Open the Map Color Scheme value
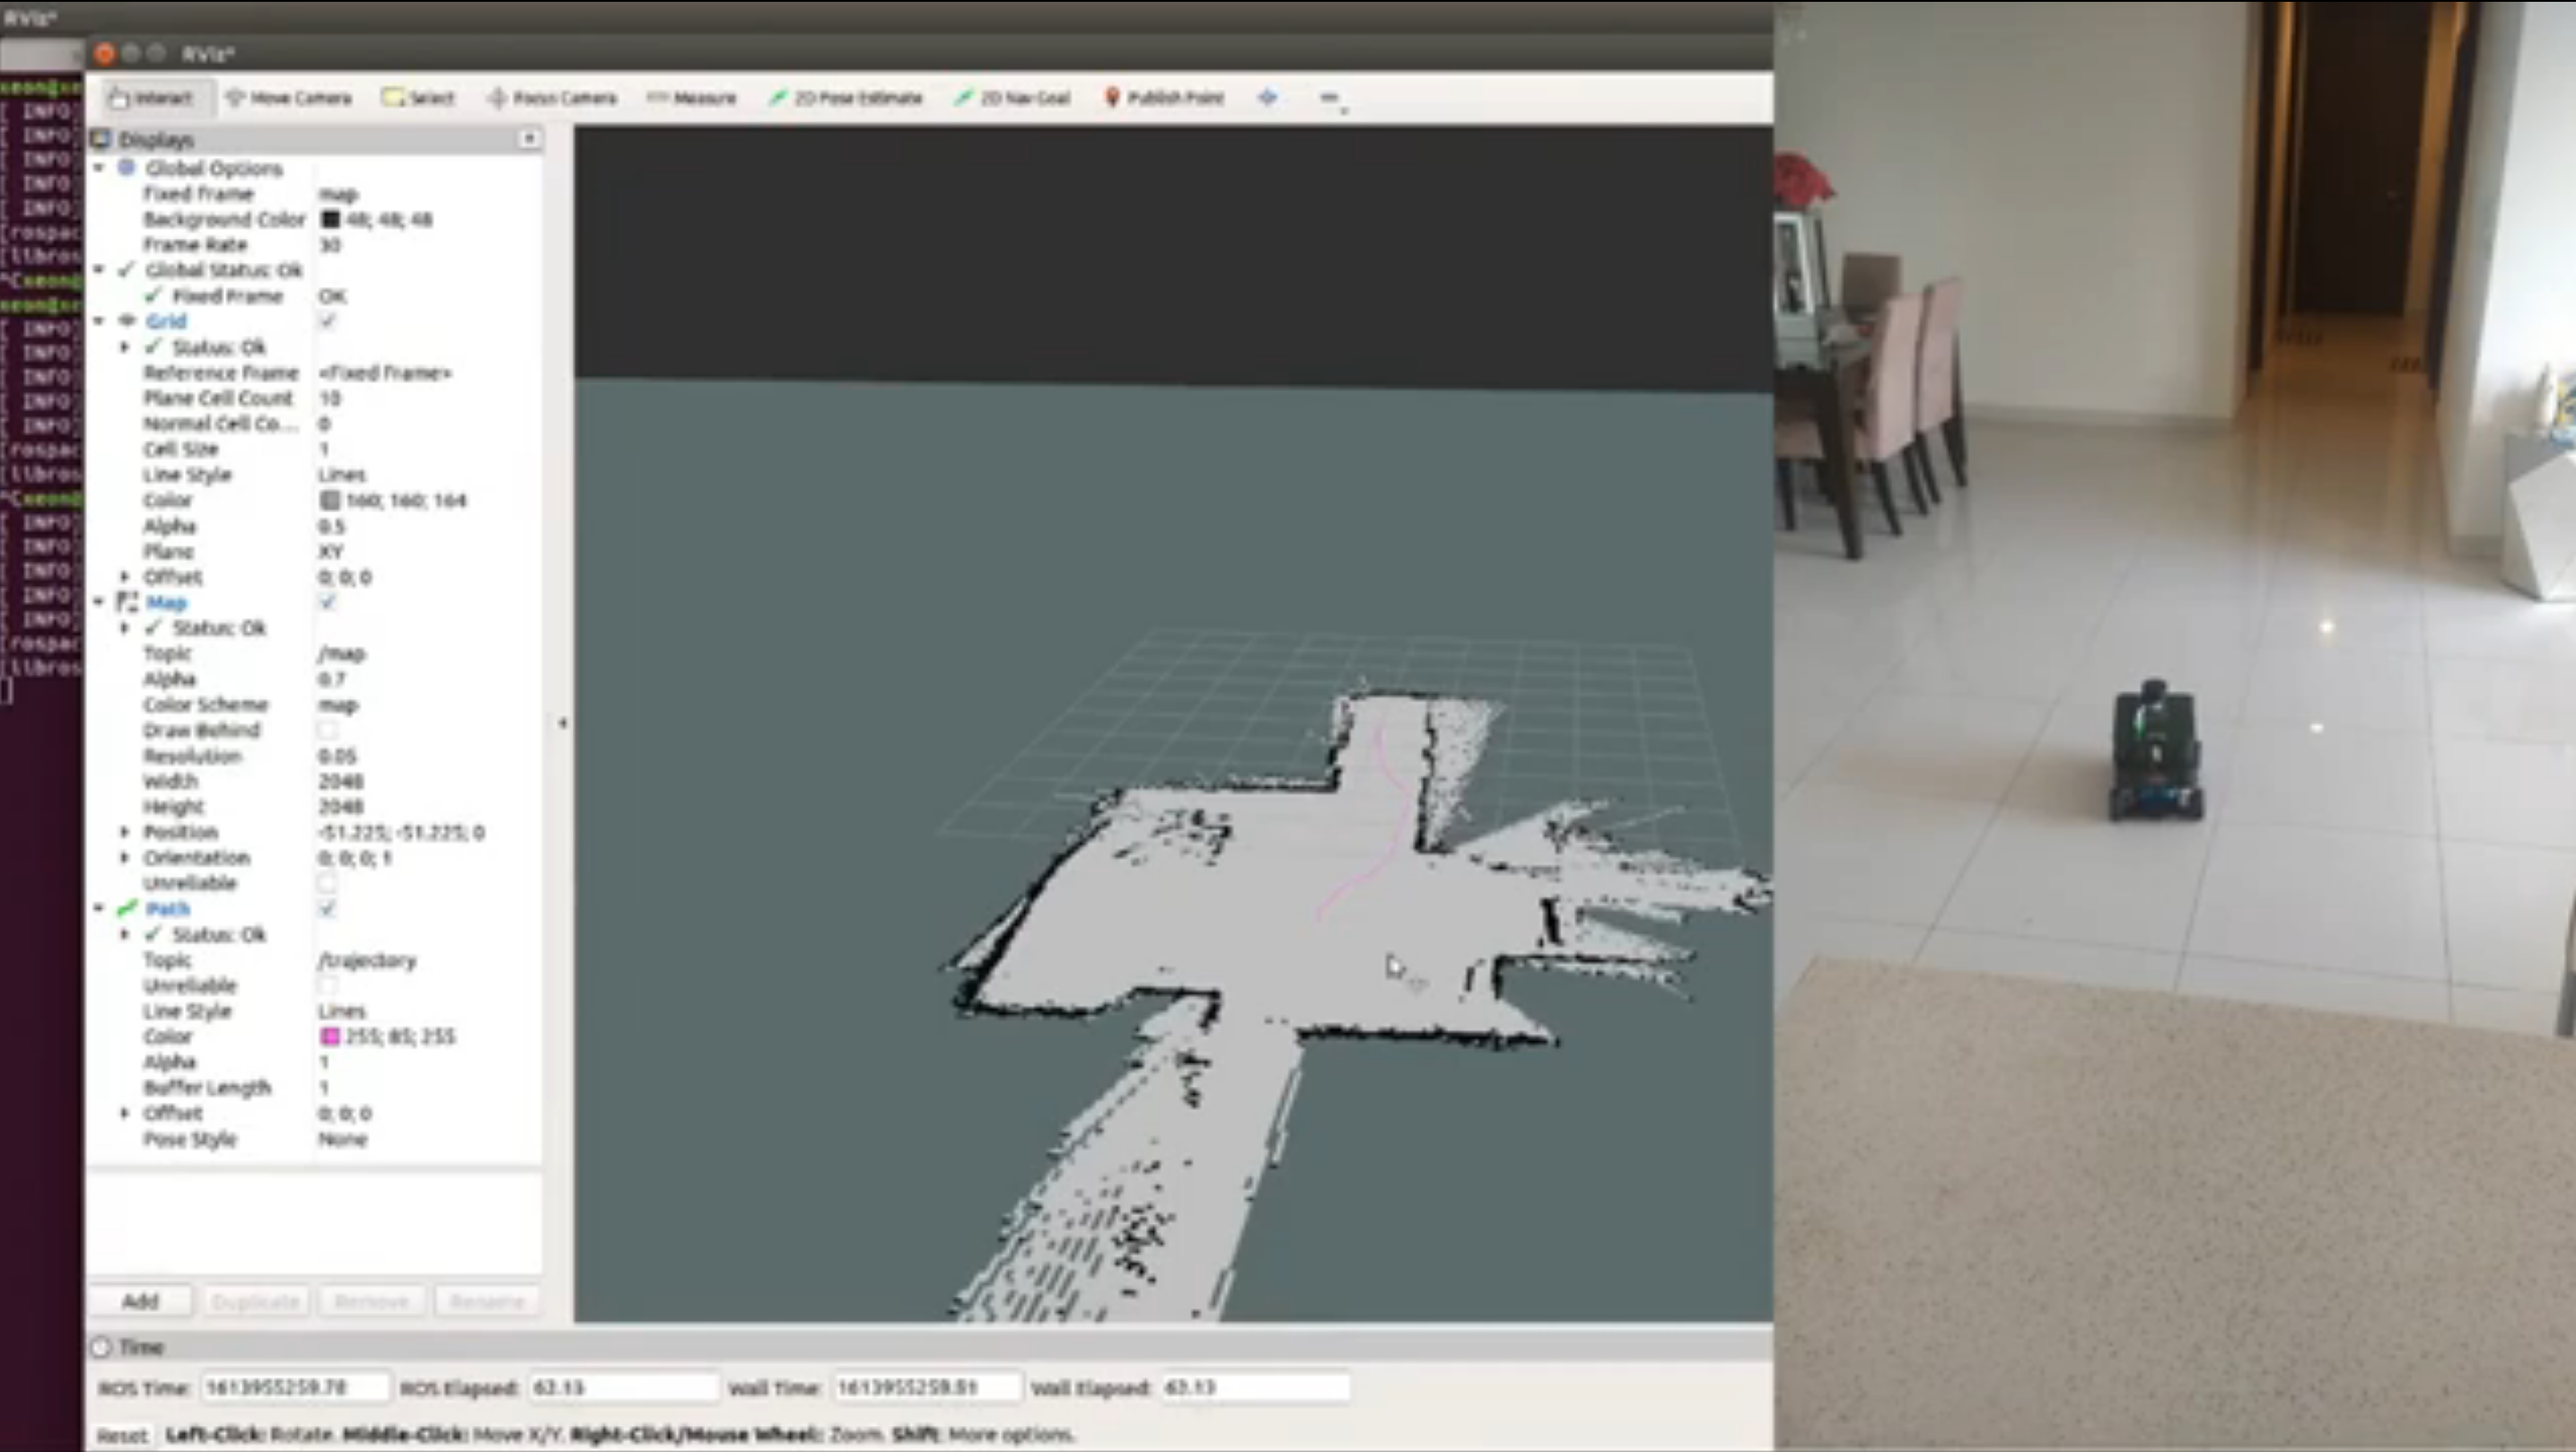The width and height of the screenshot is (2576, 1452). 338,705
